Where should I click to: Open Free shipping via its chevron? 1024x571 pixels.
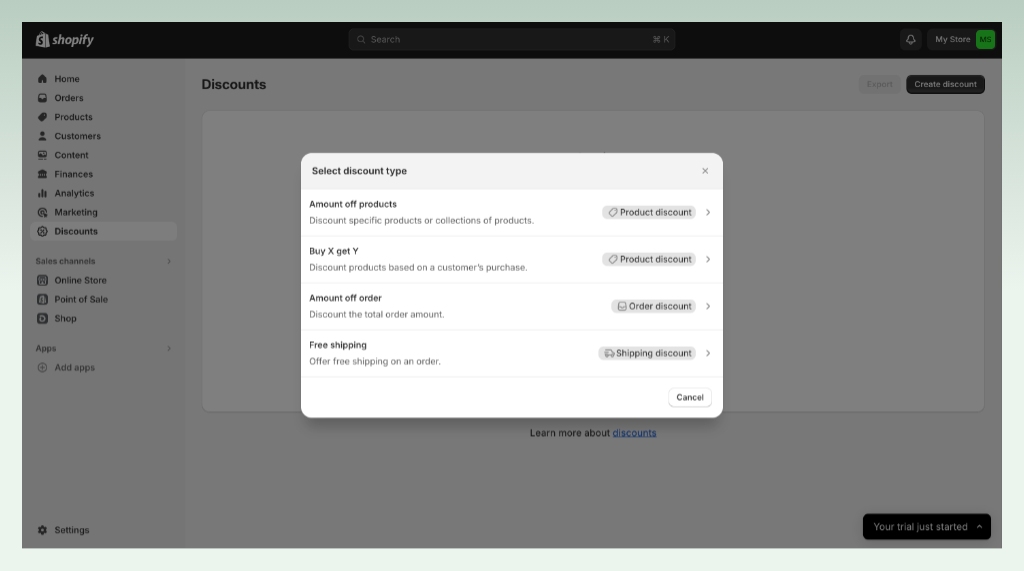[x=708, y=353]
